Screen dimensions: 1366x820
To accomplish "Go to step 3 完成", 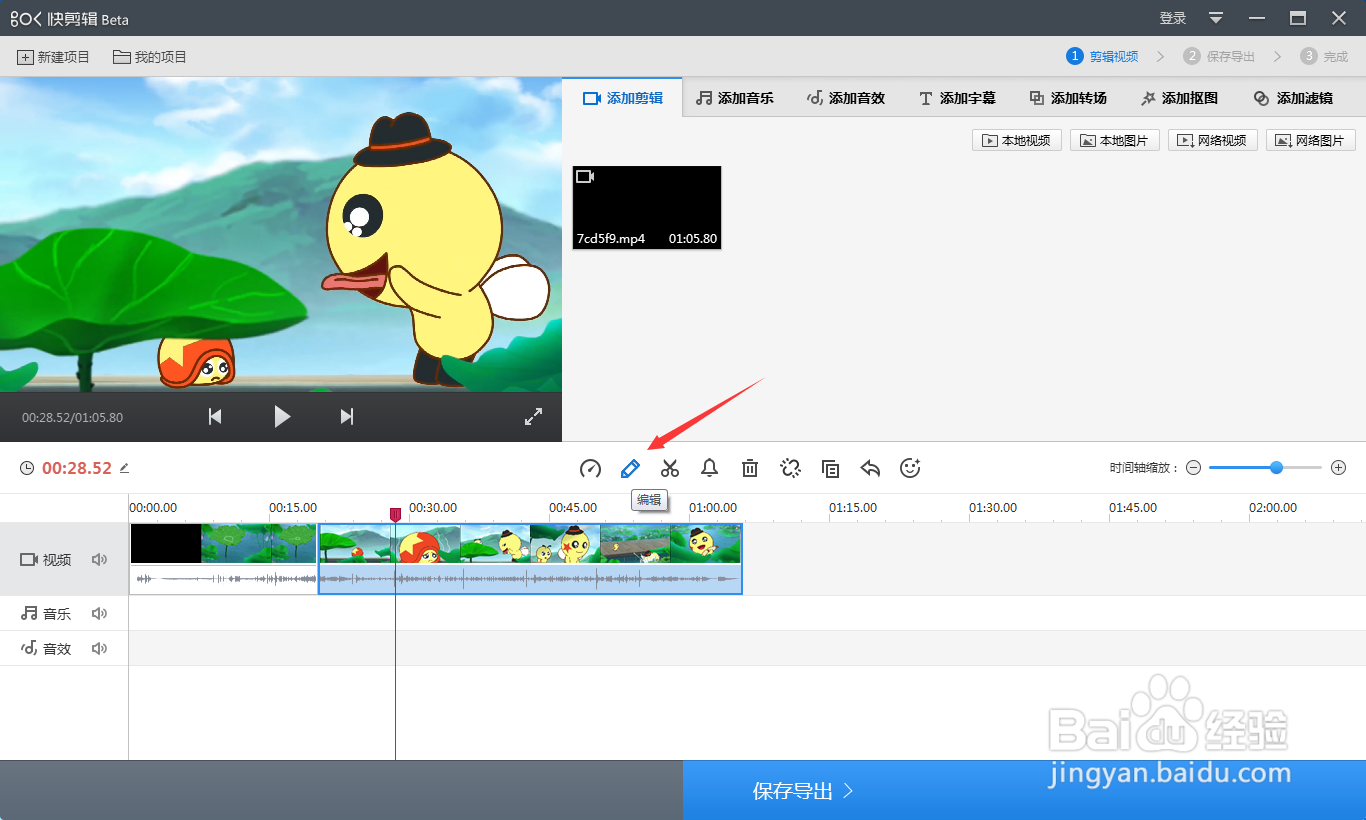I will [x=1325, y=56].
